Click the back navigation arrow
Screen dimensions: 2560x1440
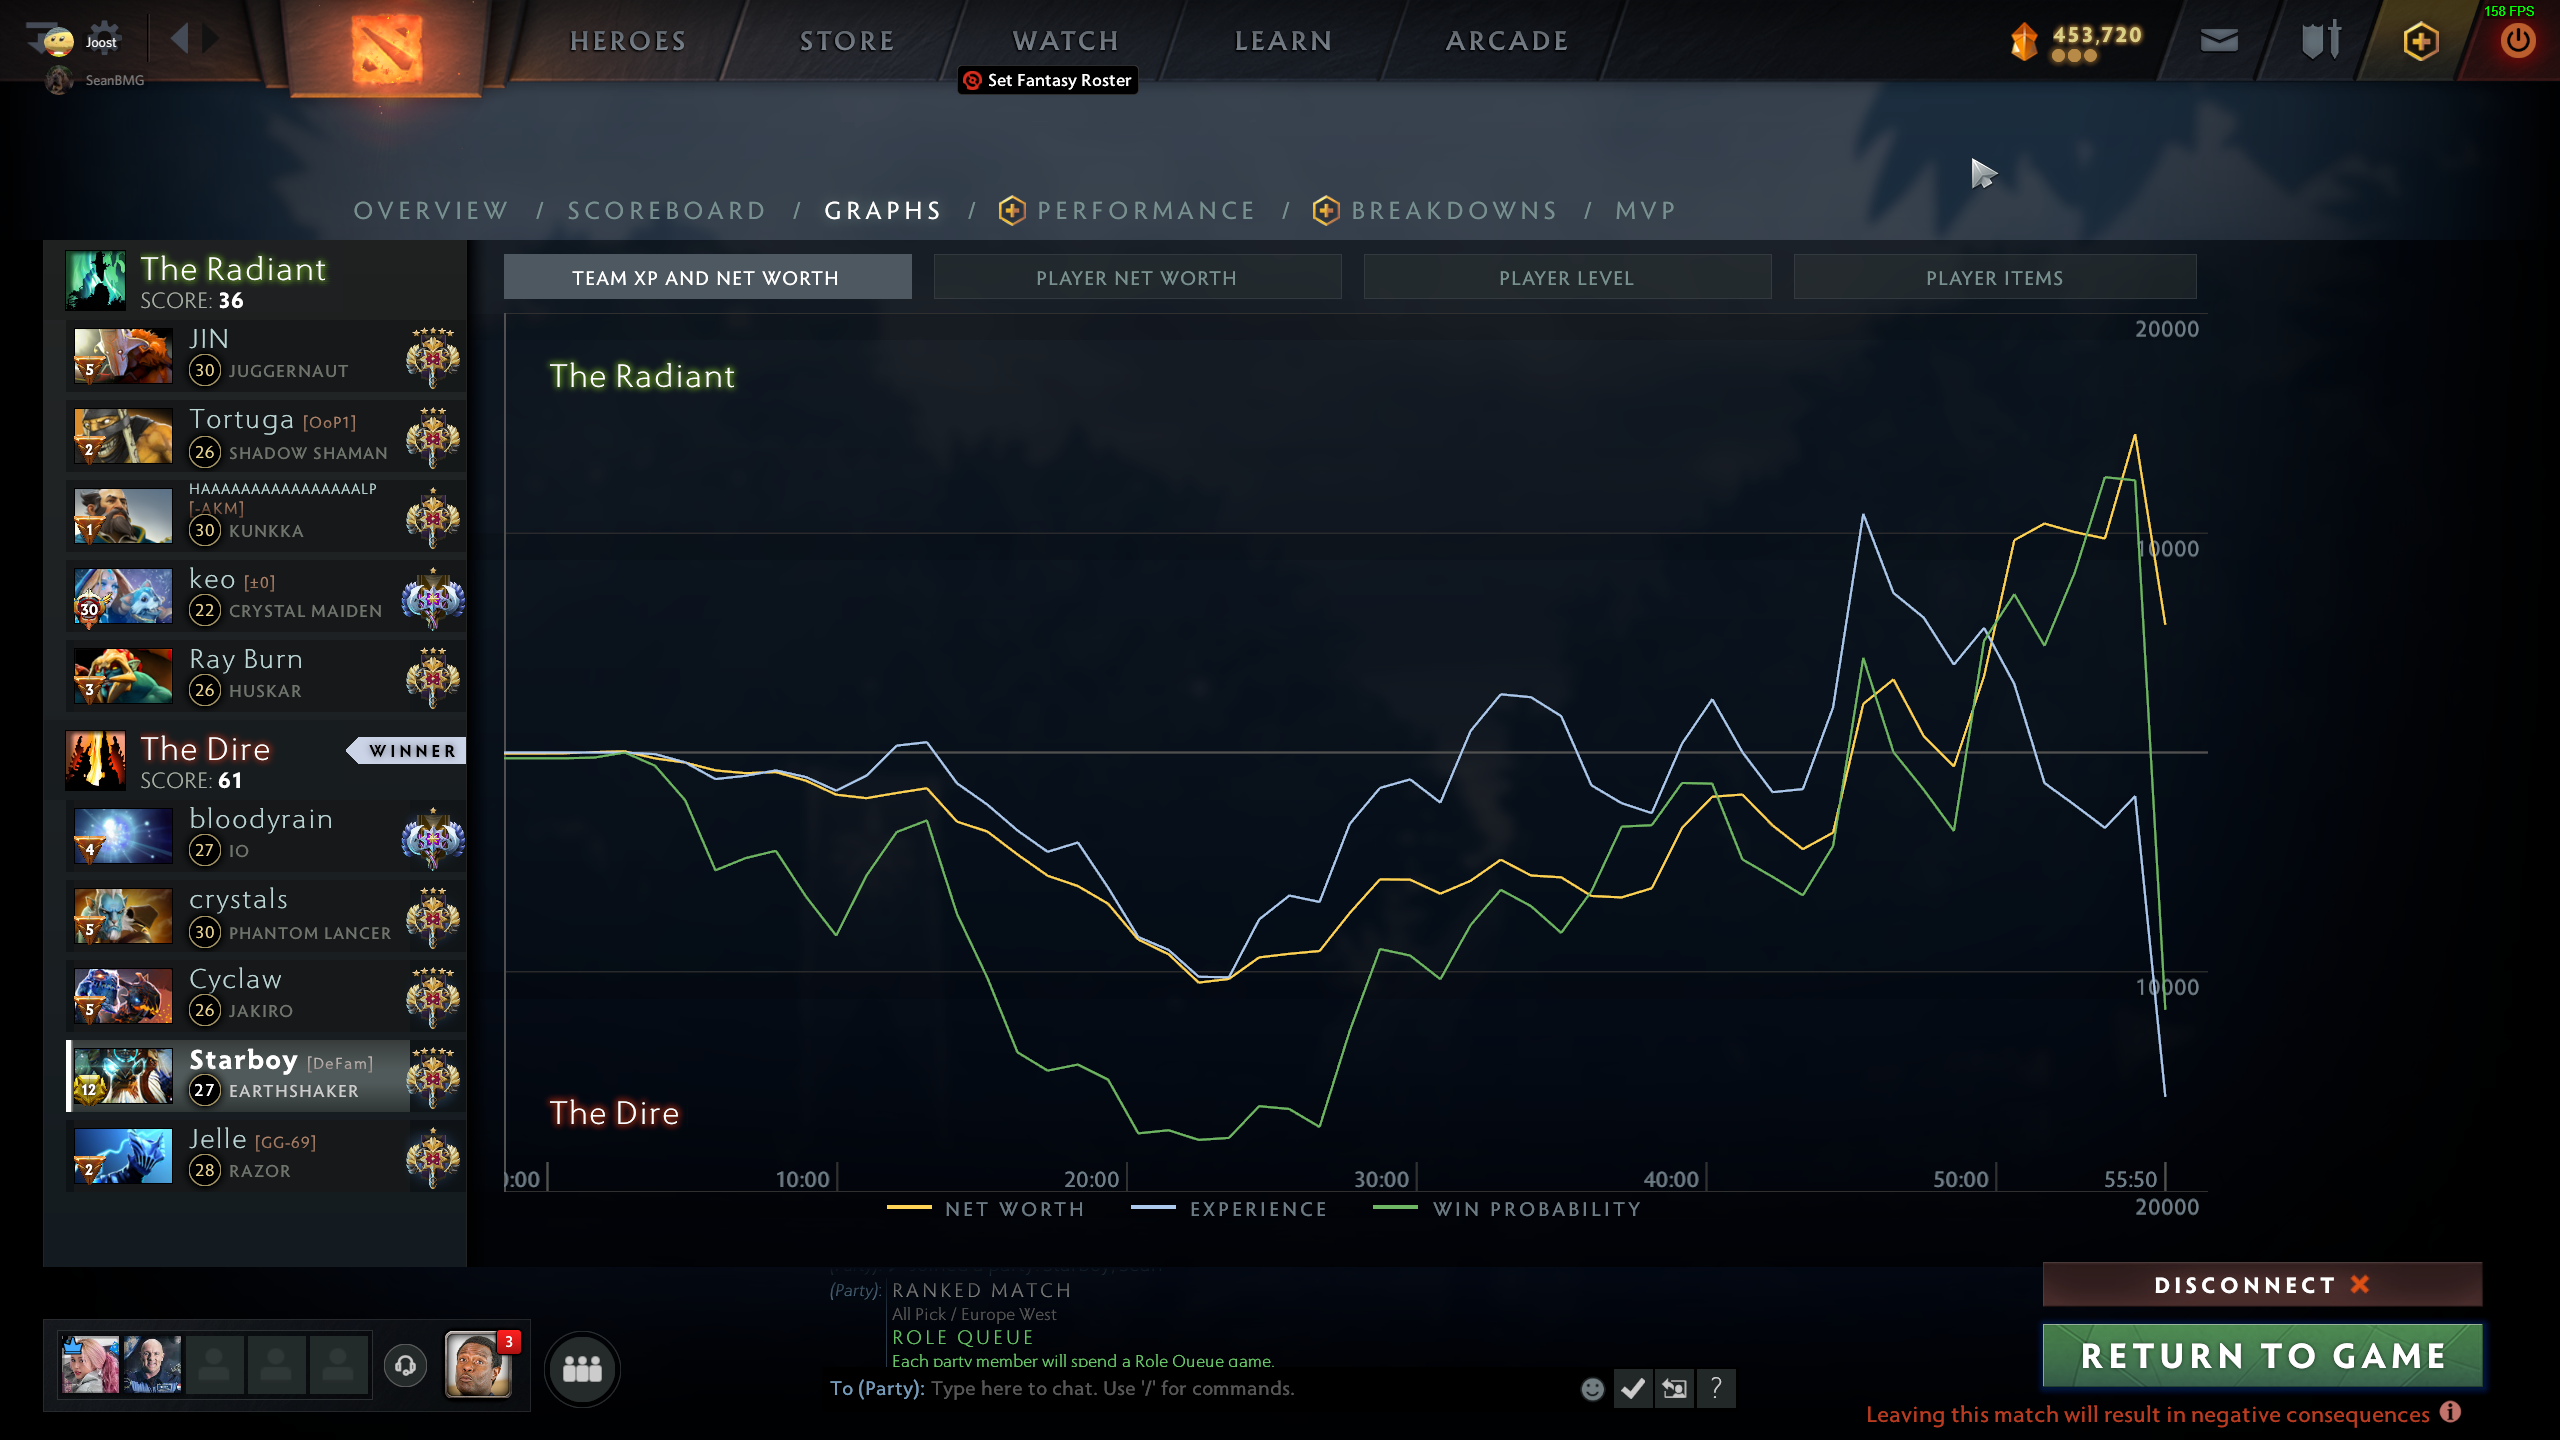180,39
